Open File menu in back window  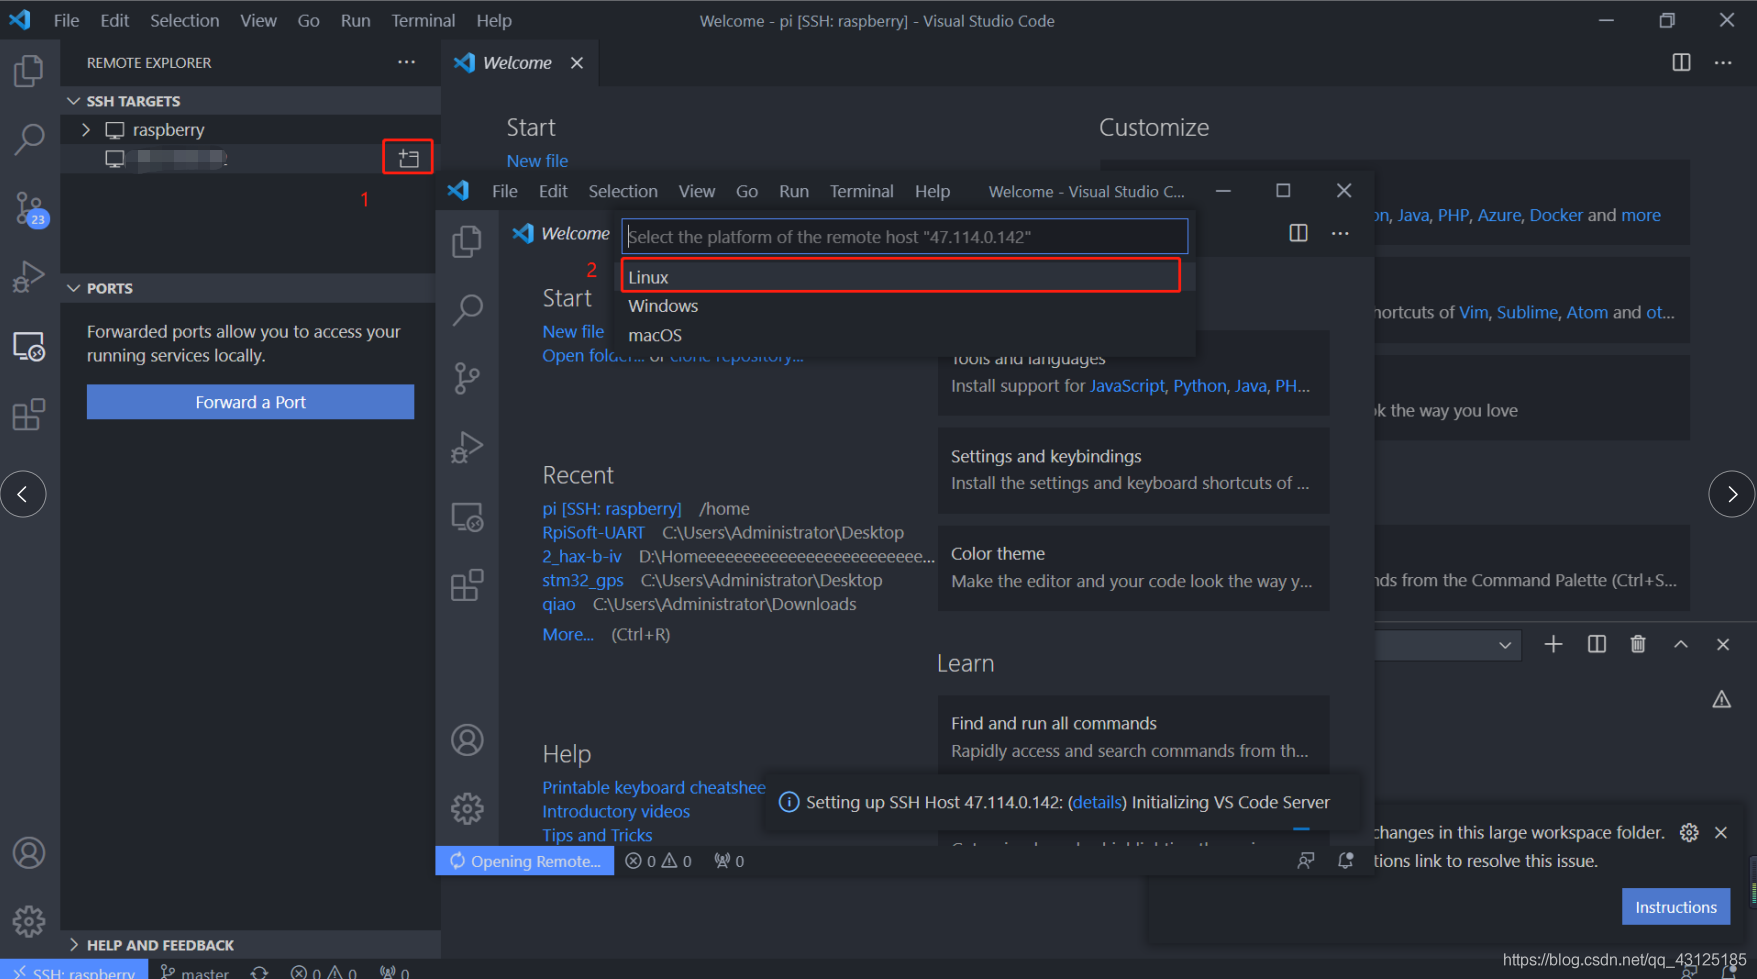coord(66,20)
